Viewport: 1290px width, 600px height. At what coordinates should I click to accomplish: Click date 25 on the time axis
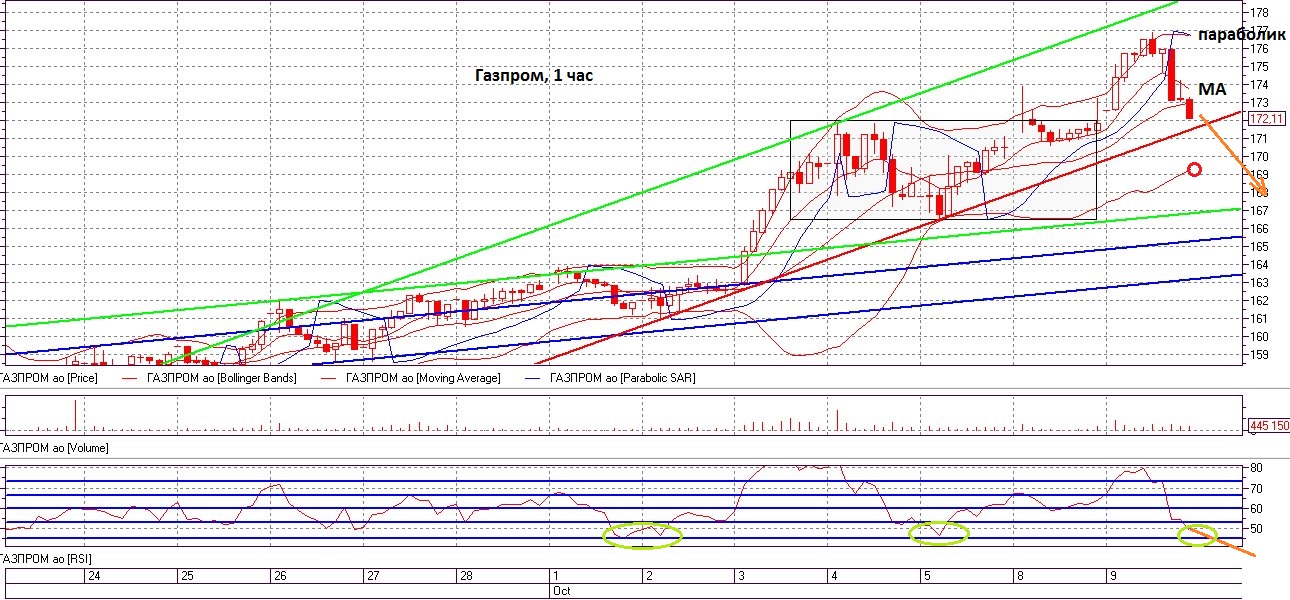tap(186, 576)
